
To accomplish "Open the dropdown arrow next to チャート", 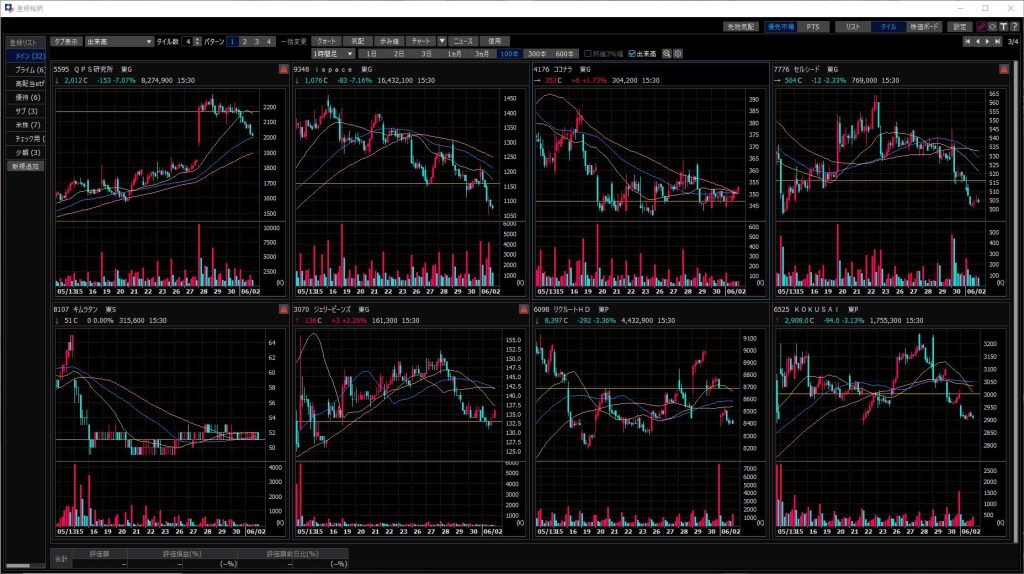I will [443, 41].
